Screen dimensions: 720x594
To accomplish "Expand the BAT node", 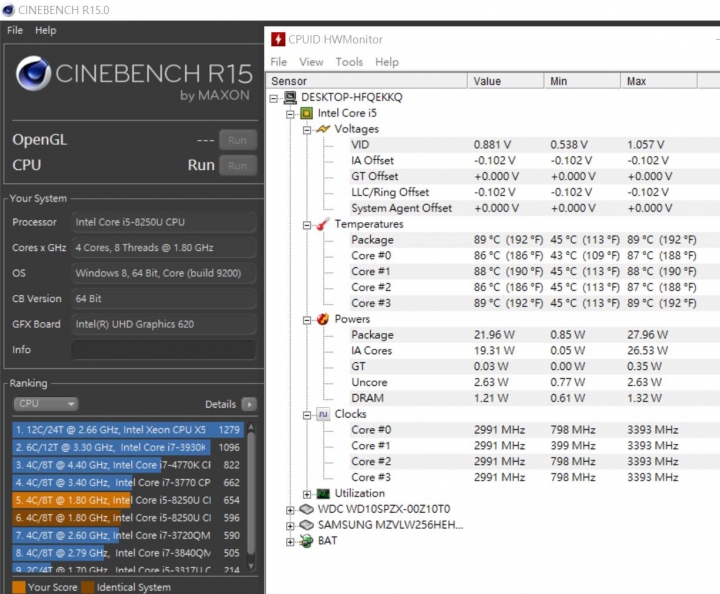I will 290,542.
